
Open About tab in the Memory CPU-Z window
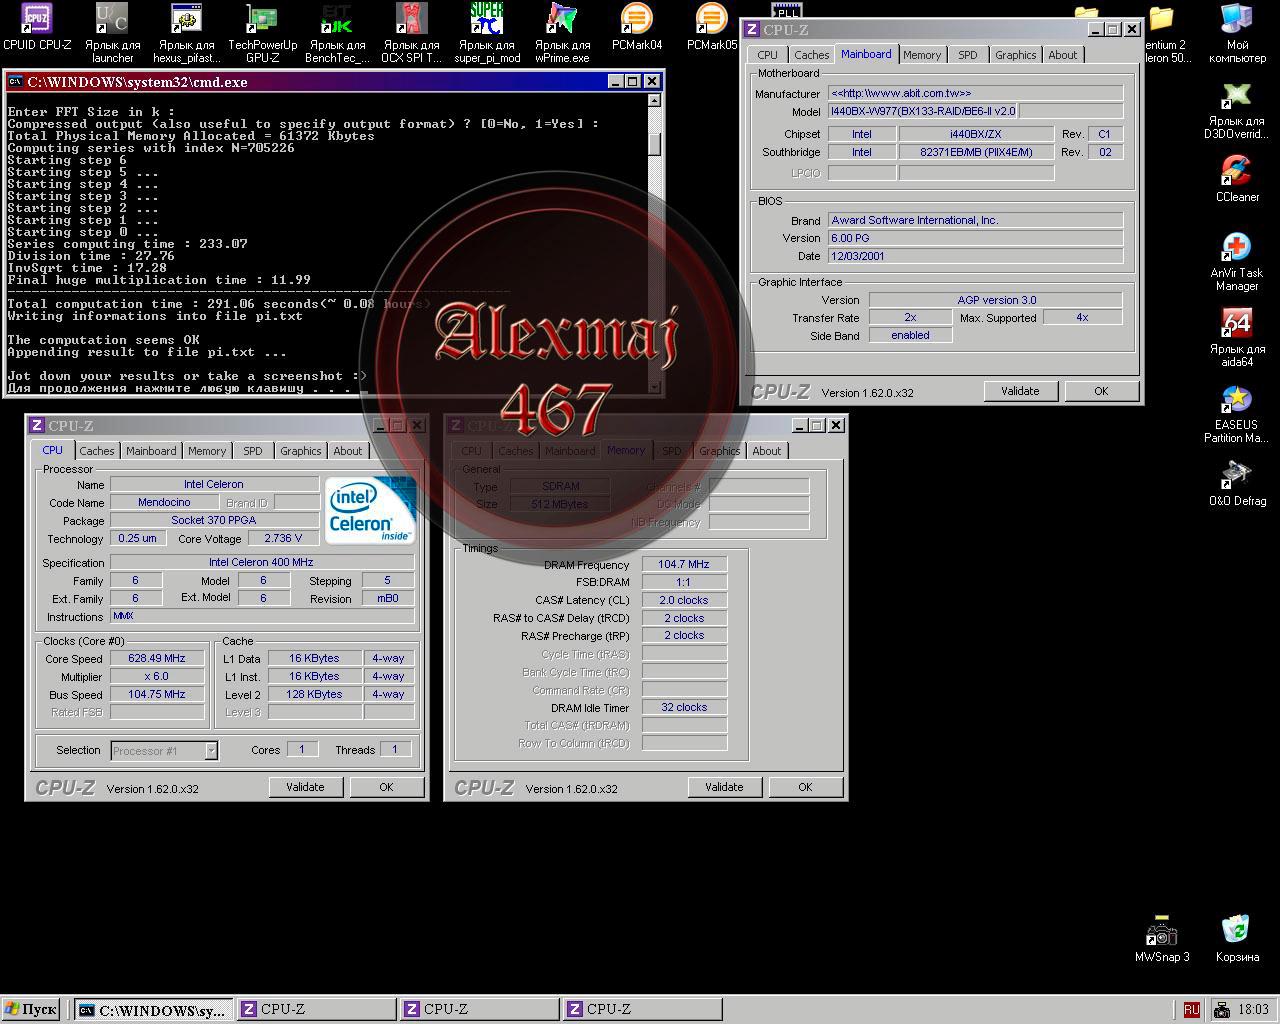click(767, 451)
